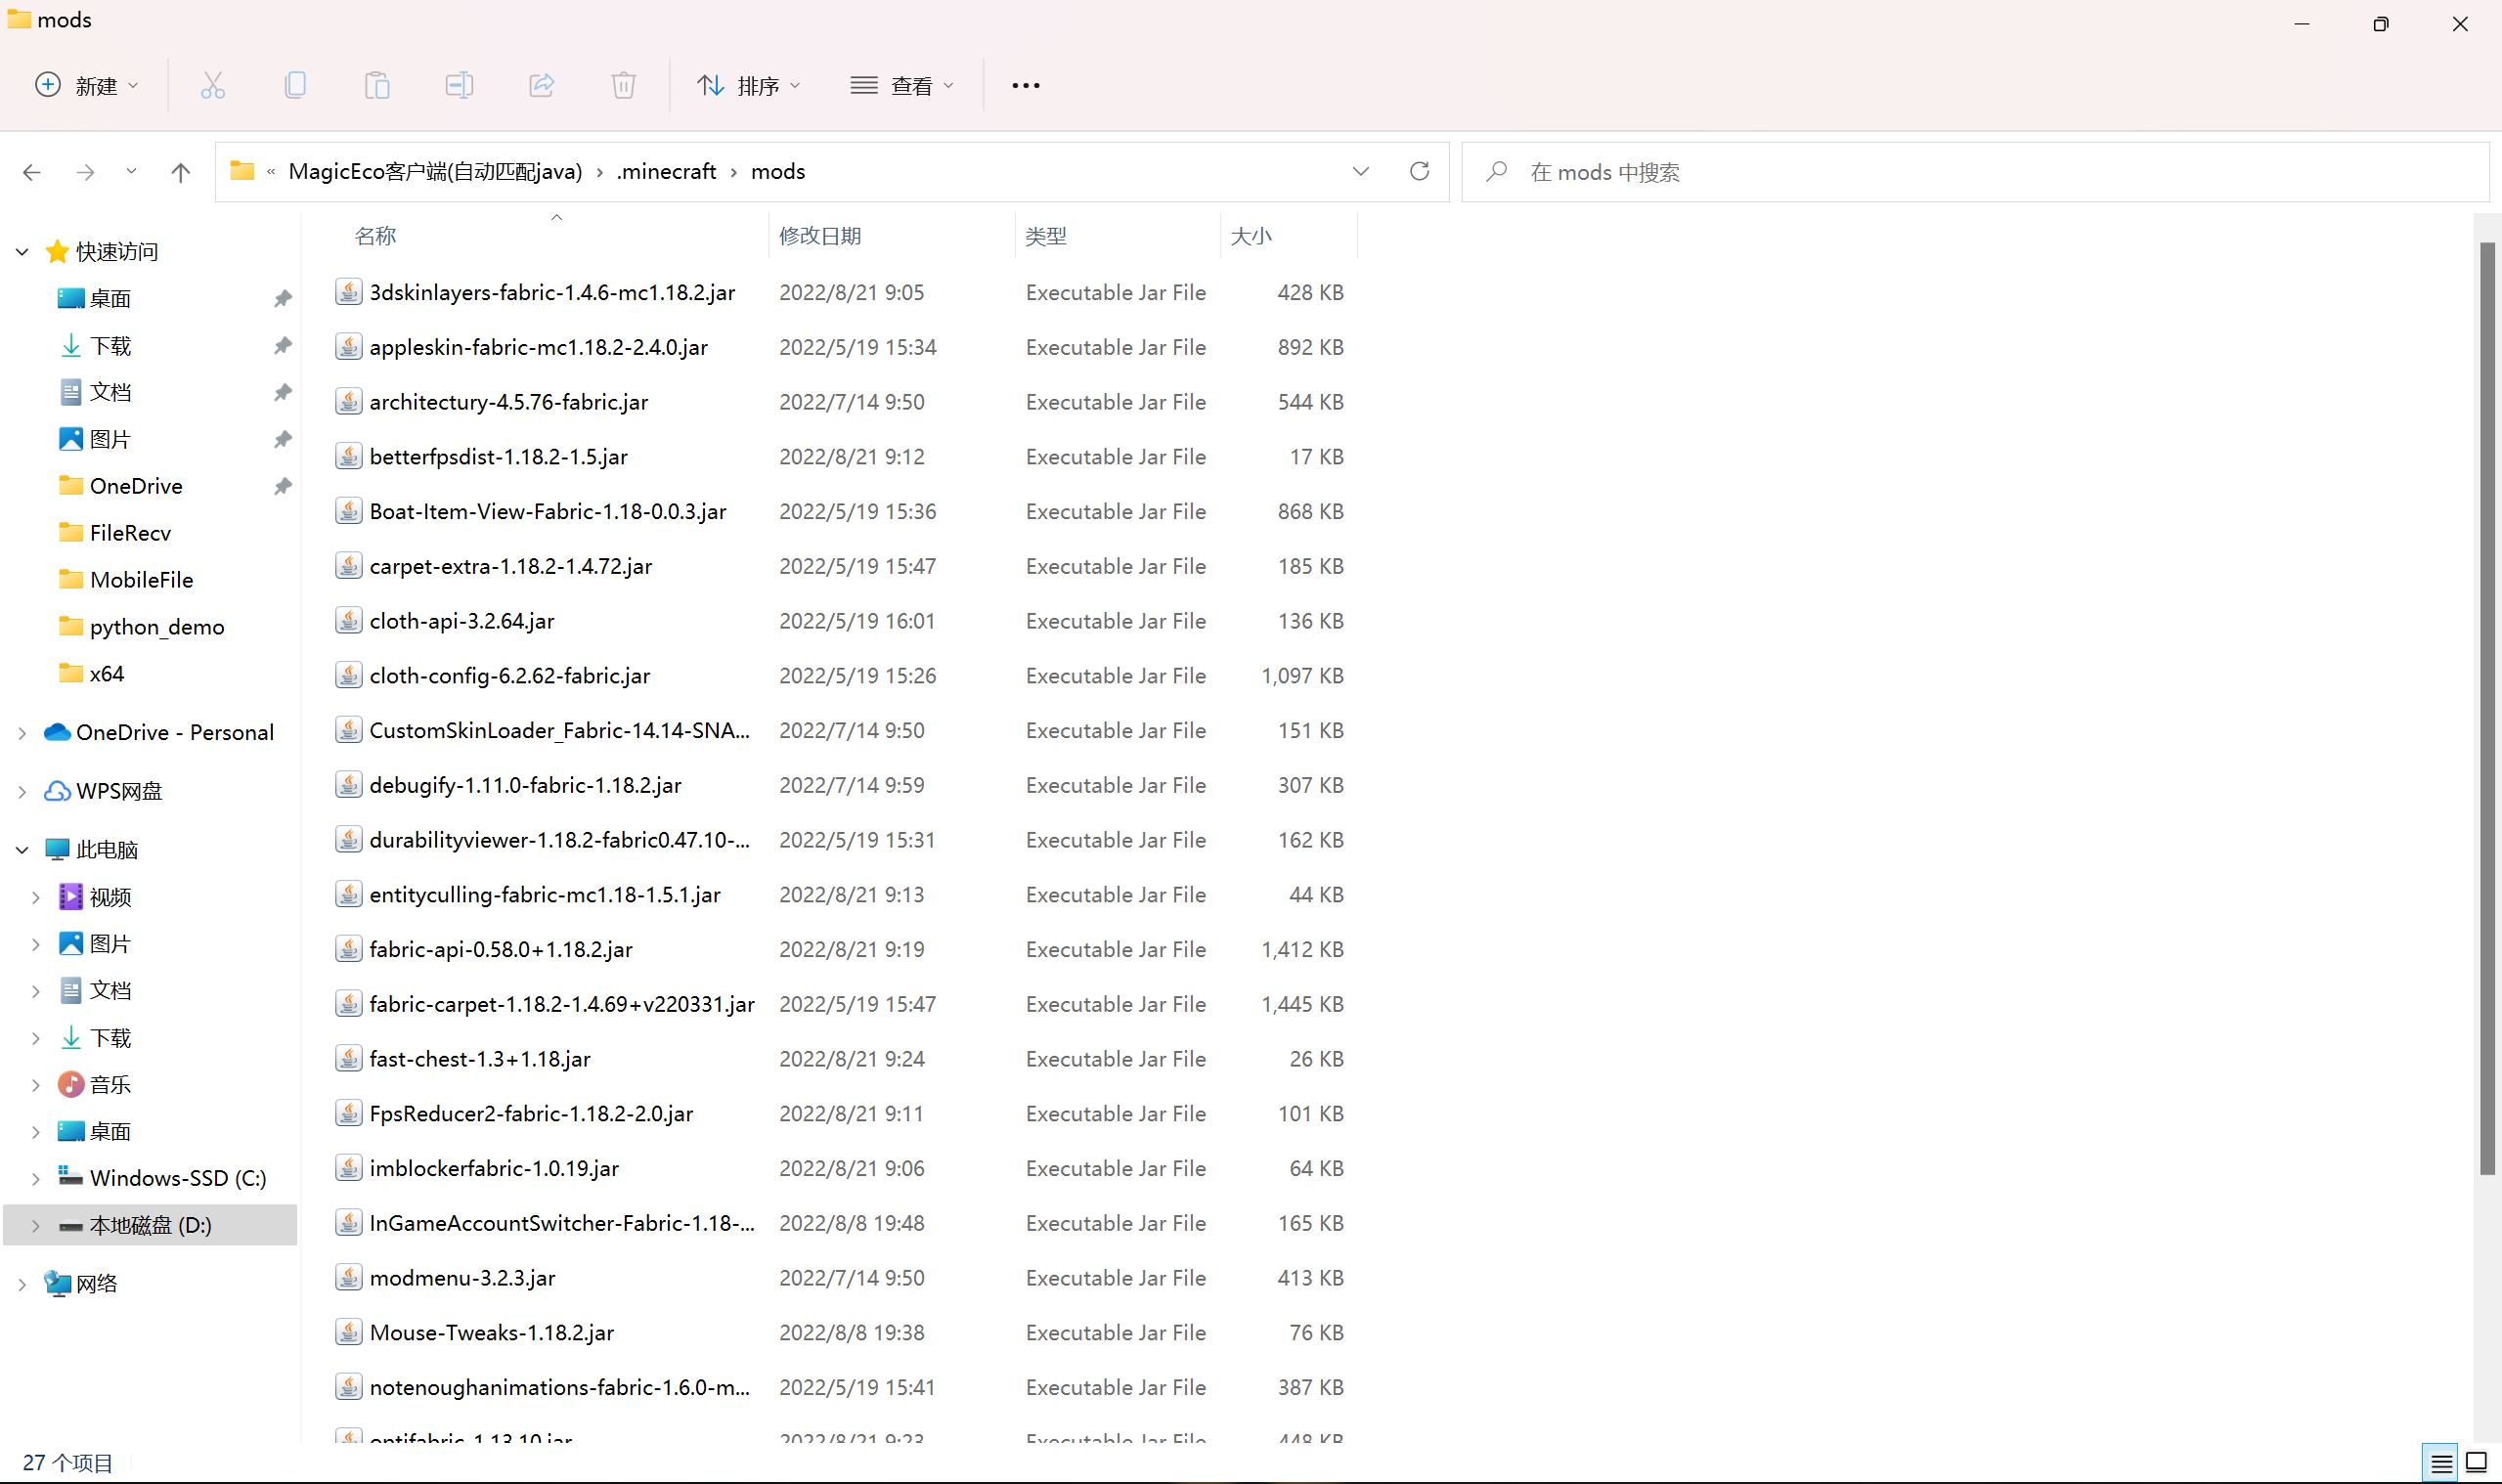Click pin icon next to OneDrive quick access
The width and height of the screenshot is (2502, 1484).
pos(283,486)
